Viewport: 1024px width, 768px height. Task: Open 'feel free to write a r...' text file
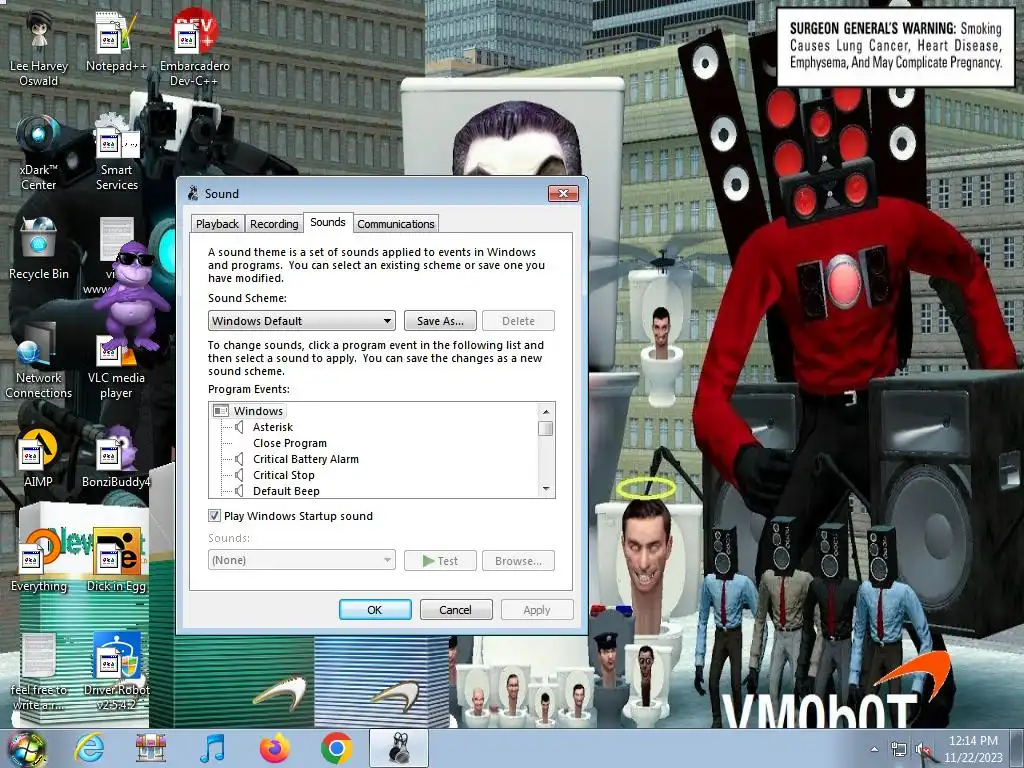(39, 673)
